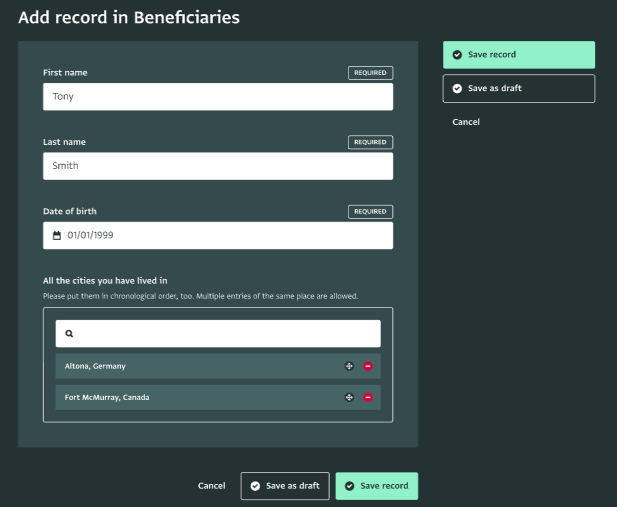Click Cancel in the right sidebar
617x507 pixels.
click(466, 122)
